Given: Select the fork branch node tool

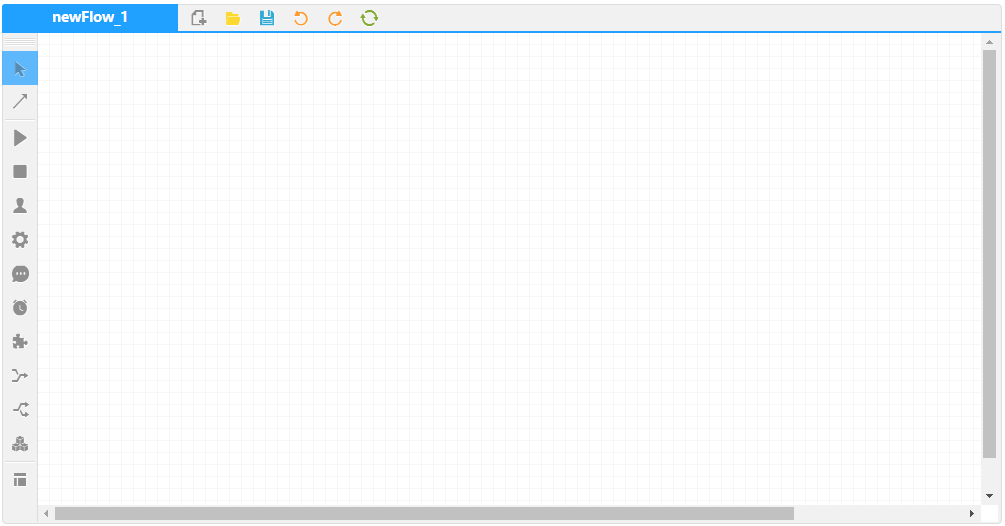Looking at the screenshot, I should click(x=20, y=410).
